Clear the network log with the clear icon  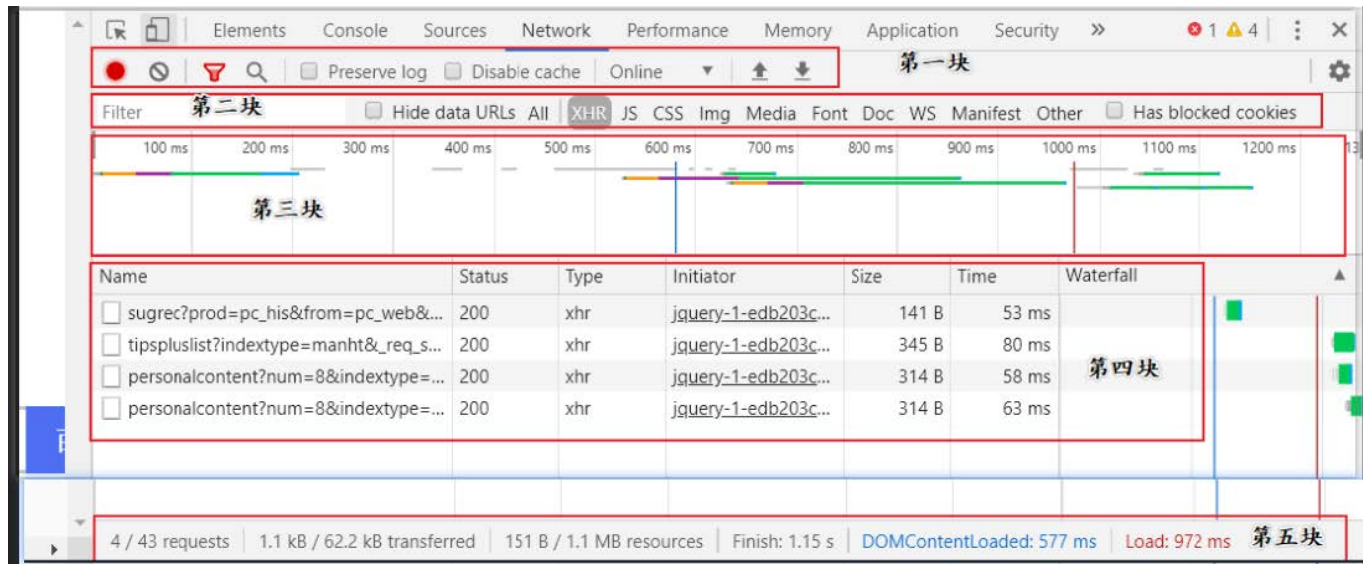159,71
